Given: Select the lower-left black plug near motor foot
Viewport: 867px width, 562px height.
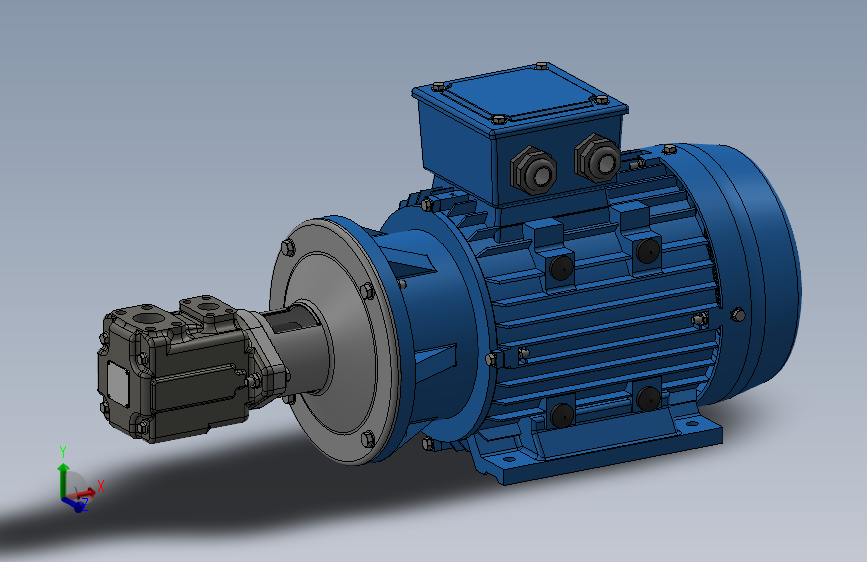Looking at the screenshot, I should [562, 415].
